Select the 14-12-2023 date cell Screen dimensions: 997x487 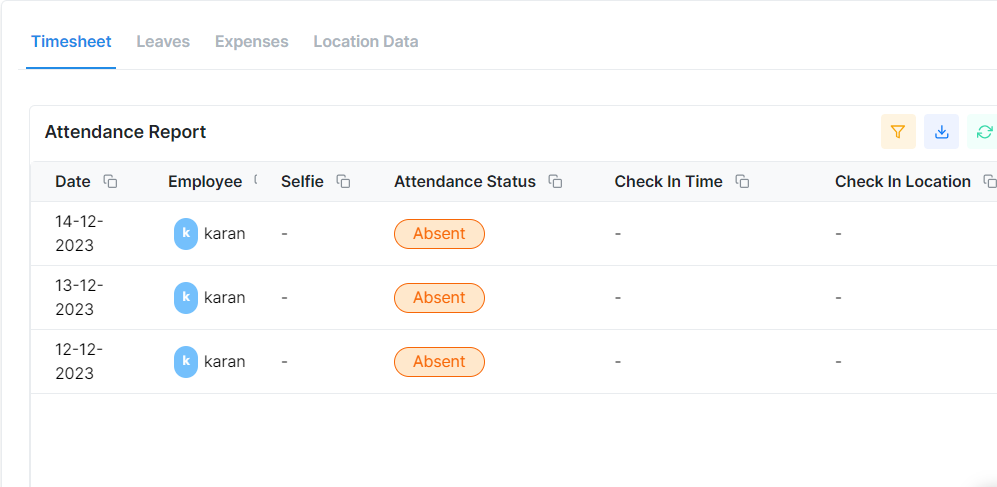(79, 233)
